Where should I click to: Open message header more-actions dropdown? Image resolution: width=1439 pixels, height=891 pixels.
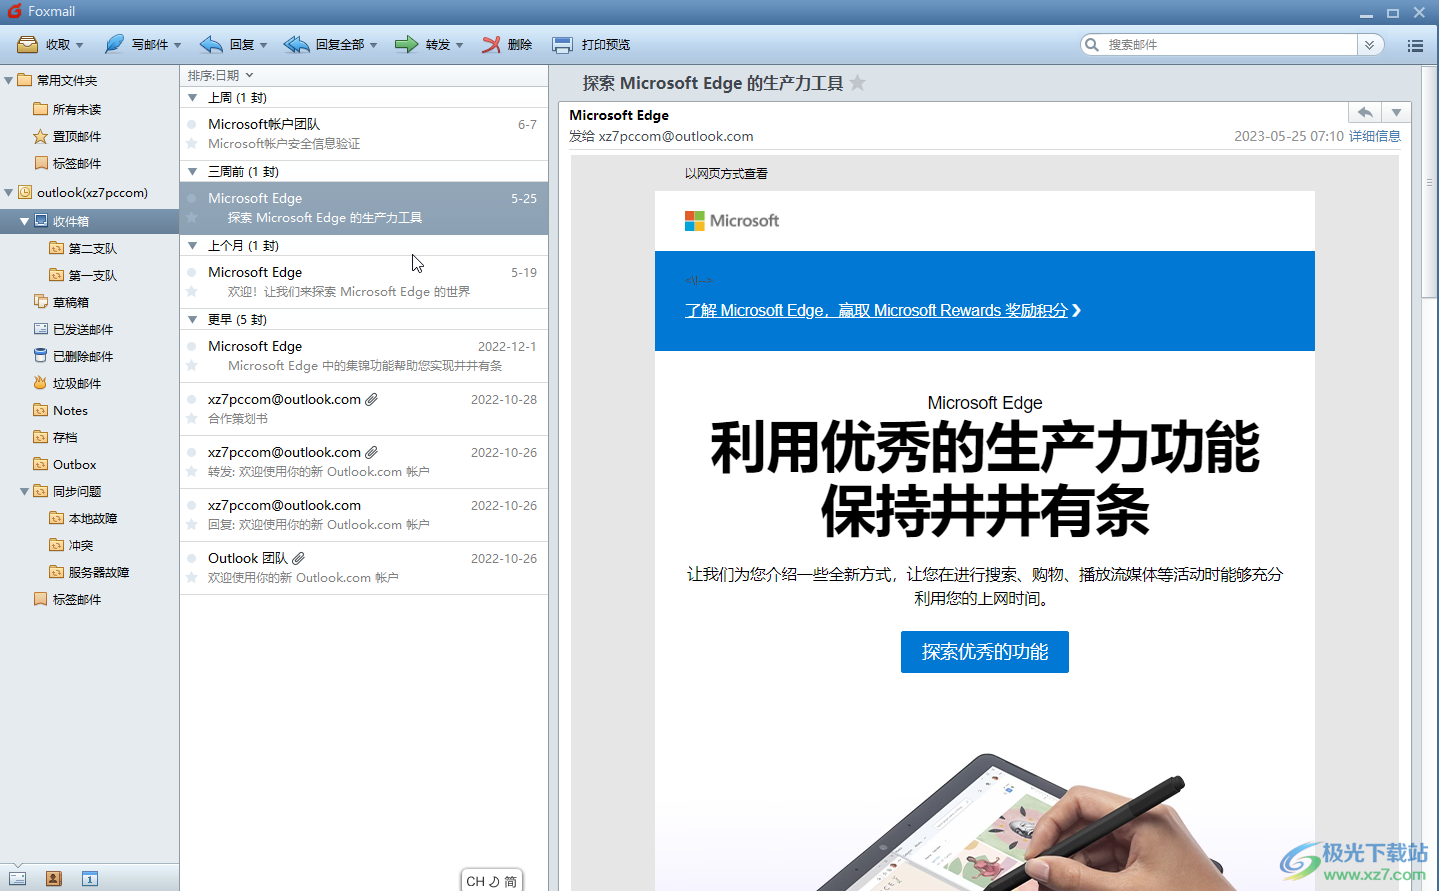1396,112
